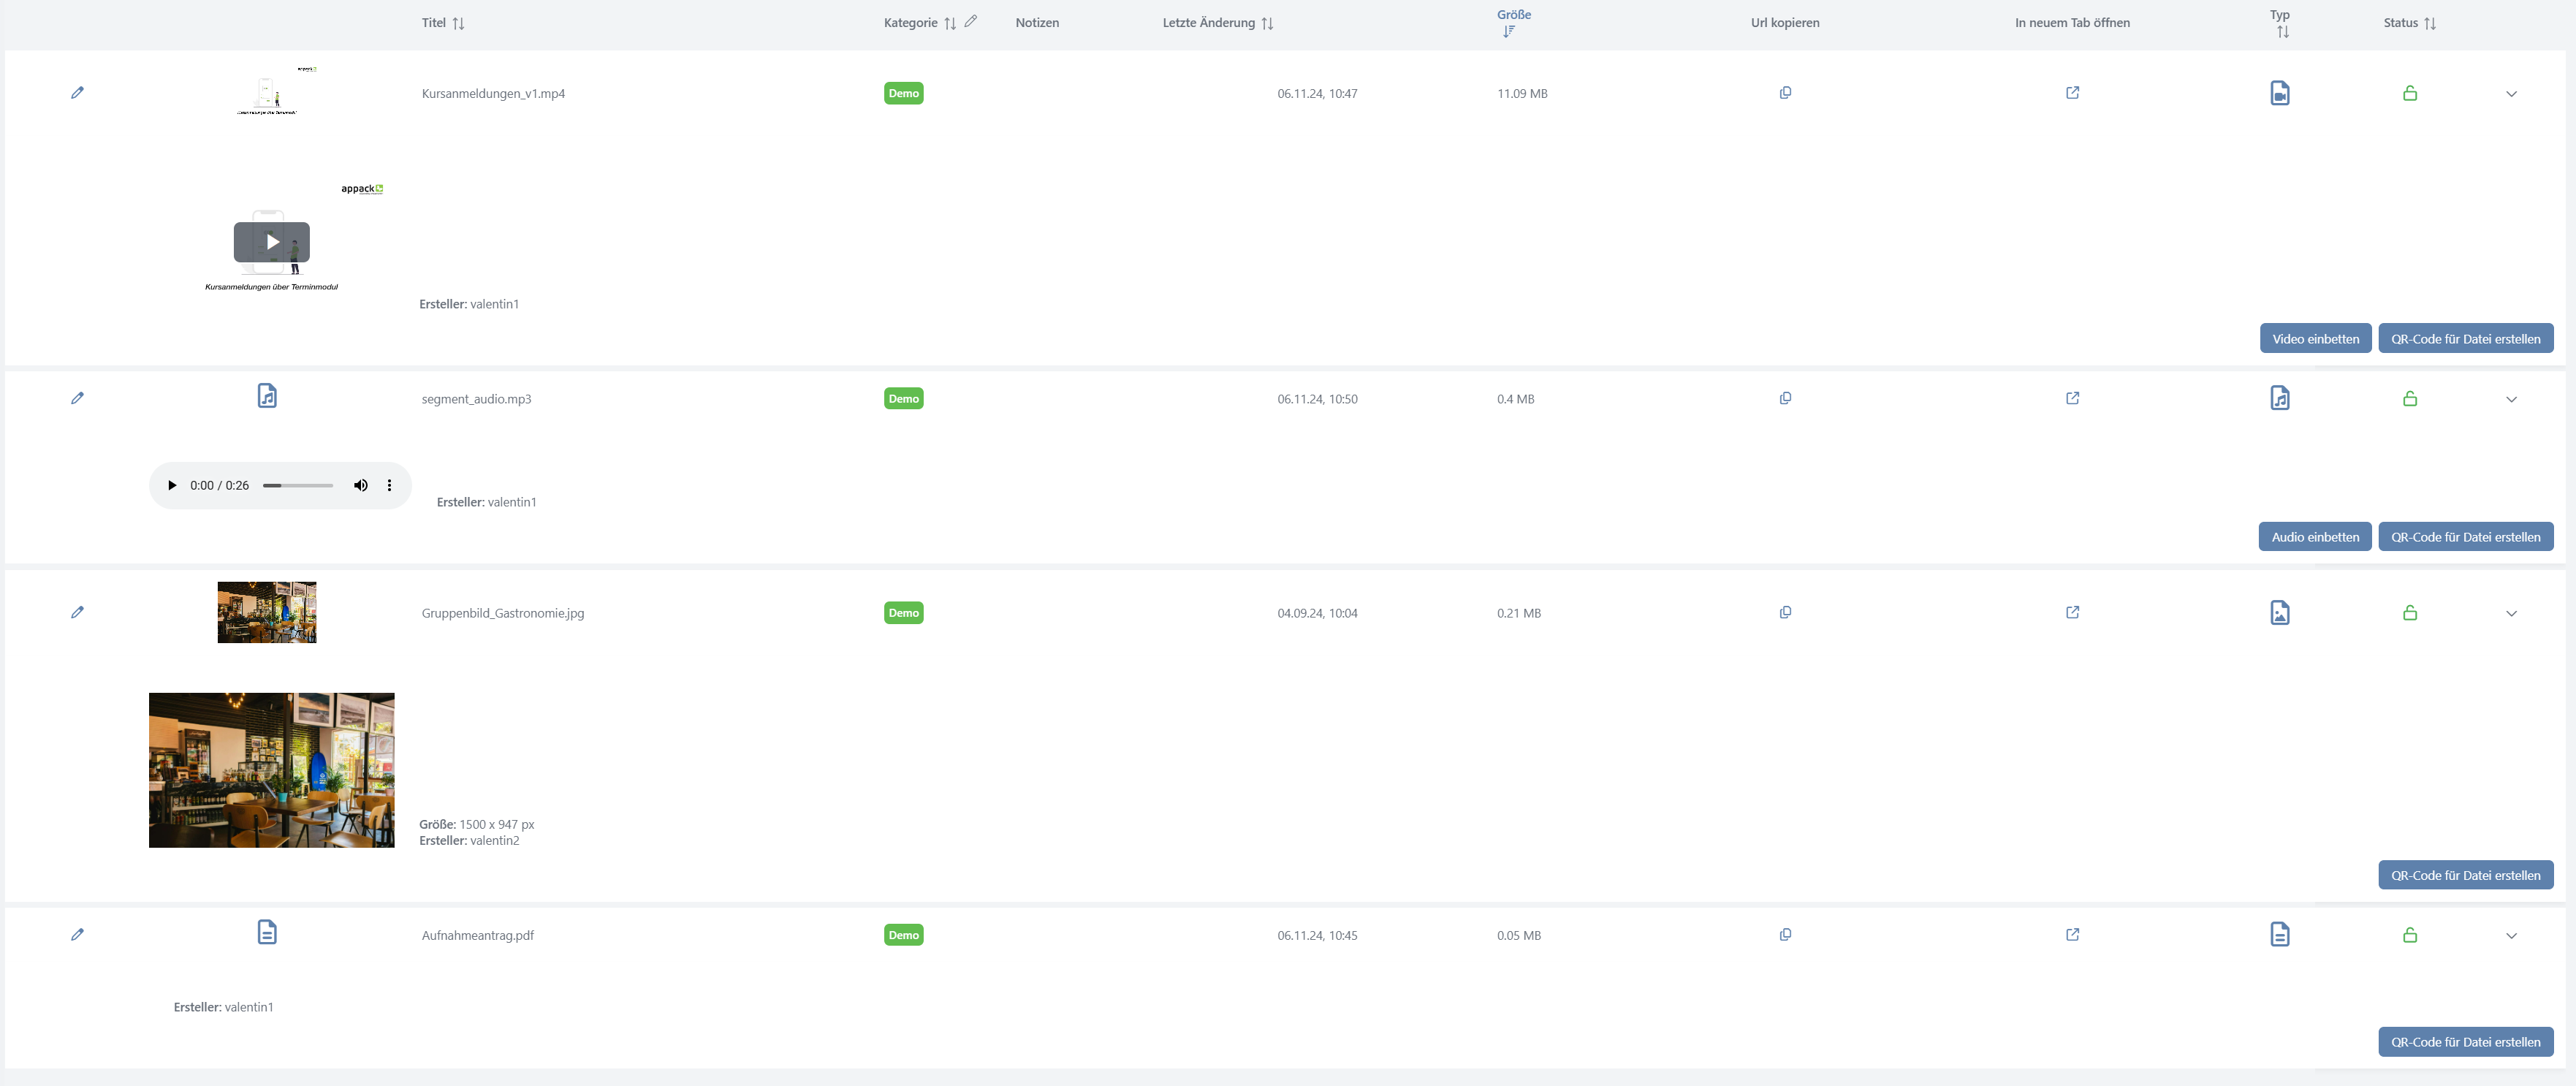Collapse the Aufnahmeantrag.pdf row details
The width and height of the screenshot is (2576, 1086).
pyautogui.click(x=2510, y=936)
